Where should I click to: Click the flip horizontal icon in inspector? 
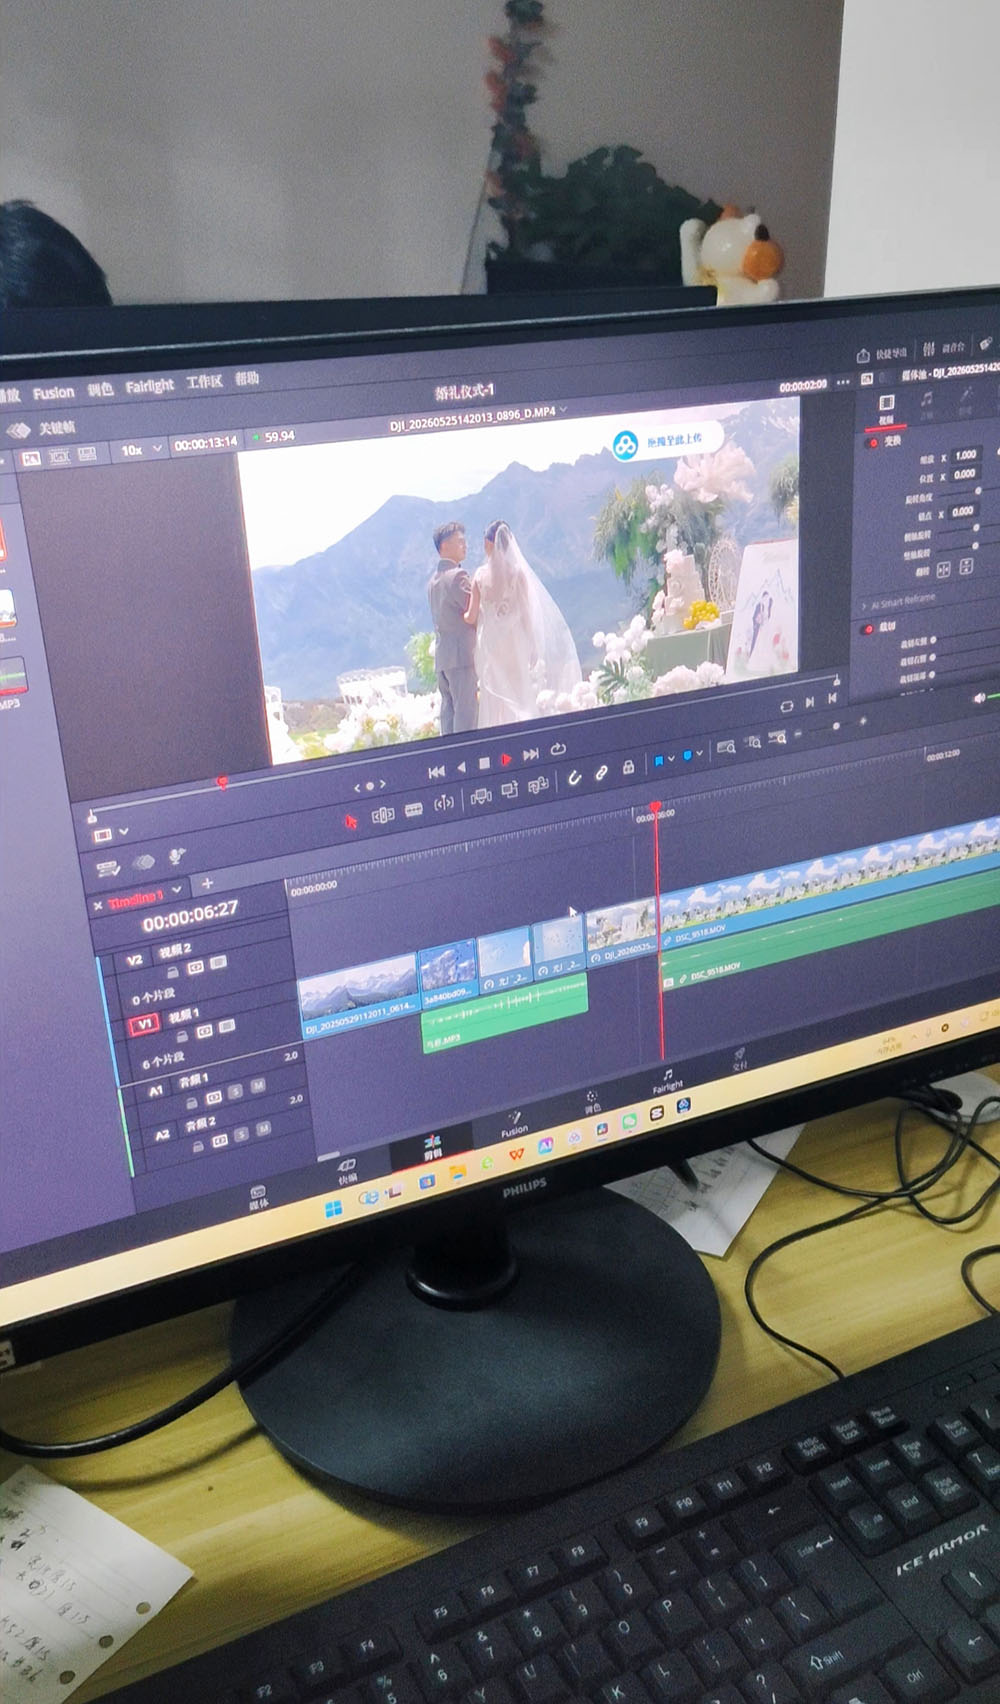[x=943, y=569]
